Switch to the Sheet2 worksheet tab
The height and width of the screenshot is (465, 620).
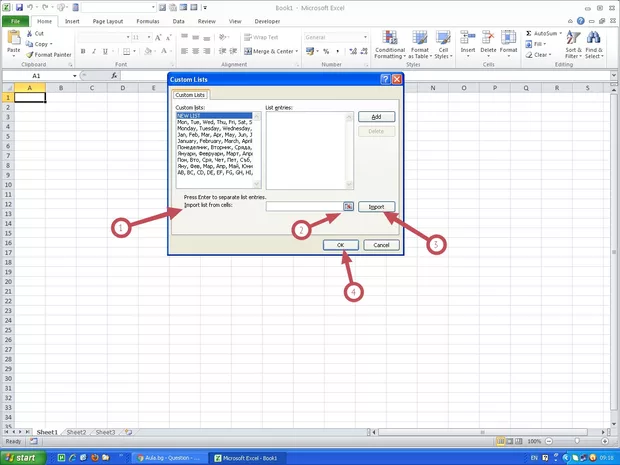76,432
